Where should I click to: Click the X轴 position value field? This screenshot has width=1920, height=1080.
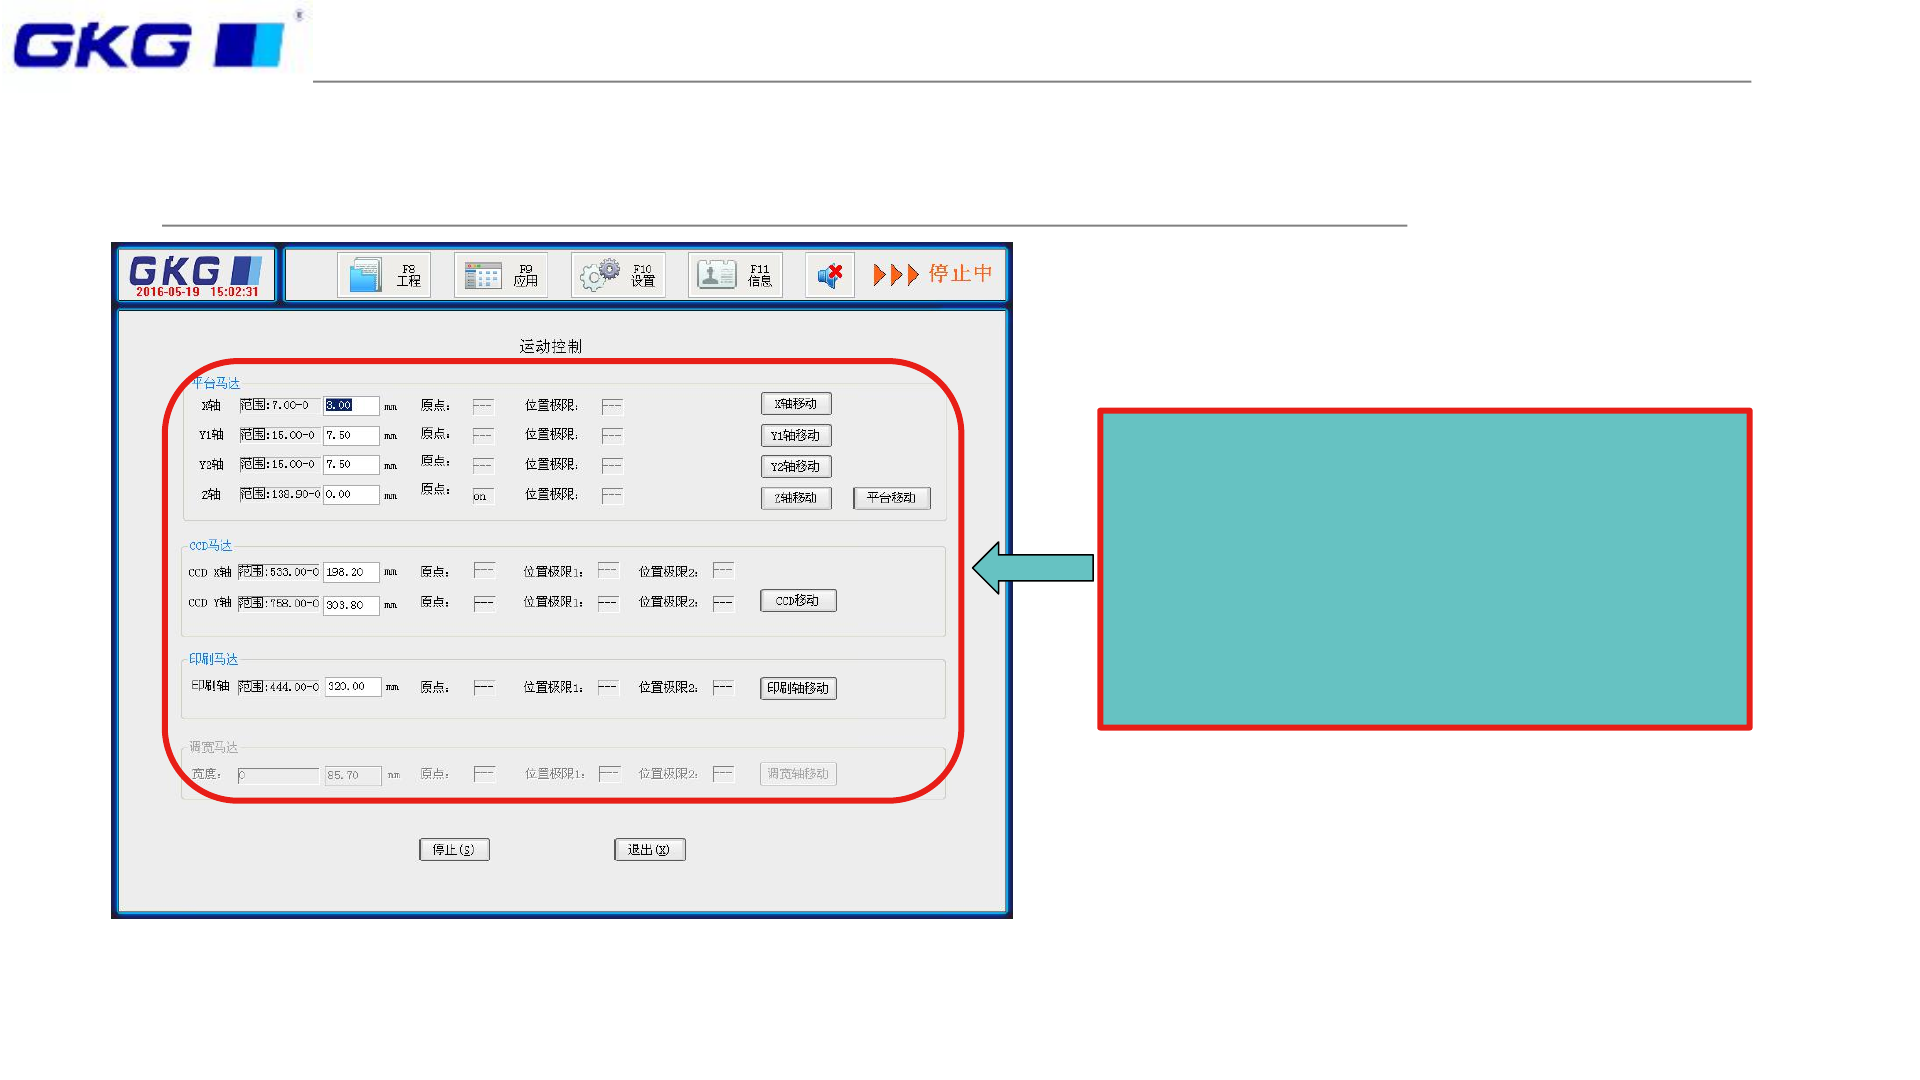click(351, 405)
